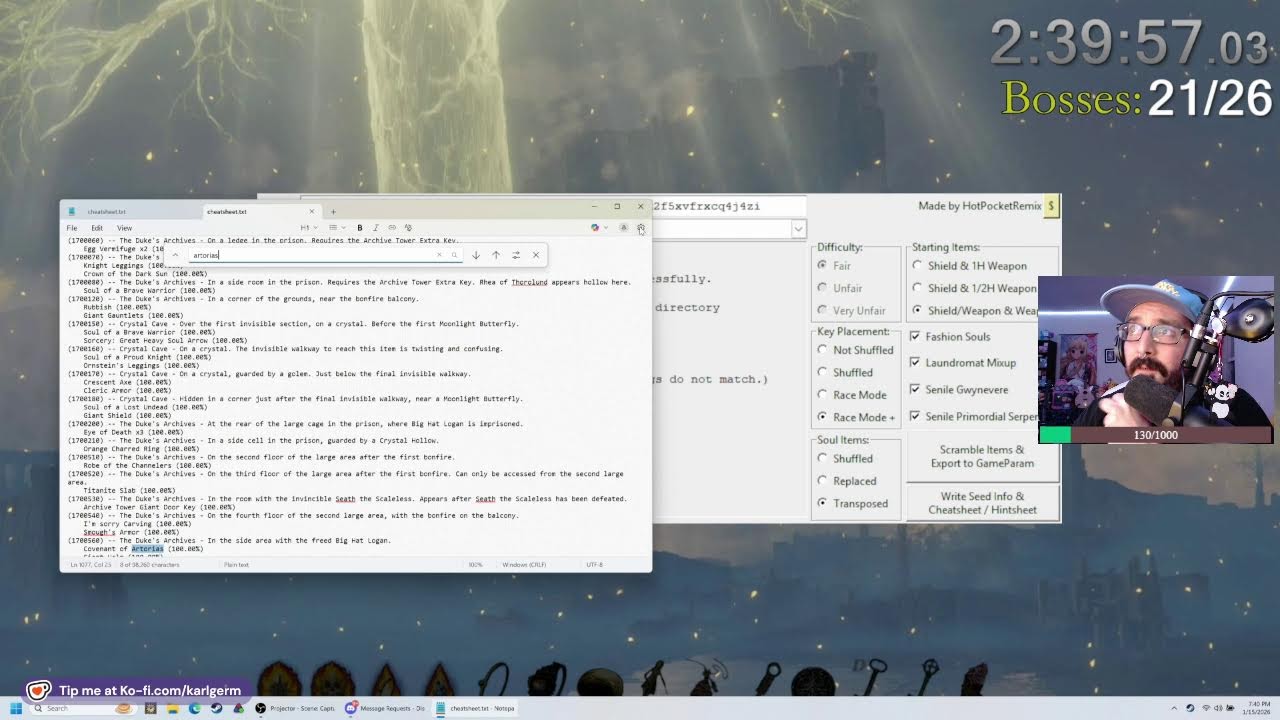
Task: Open Notepad settings gear icon
Action: tap(641, 228)
